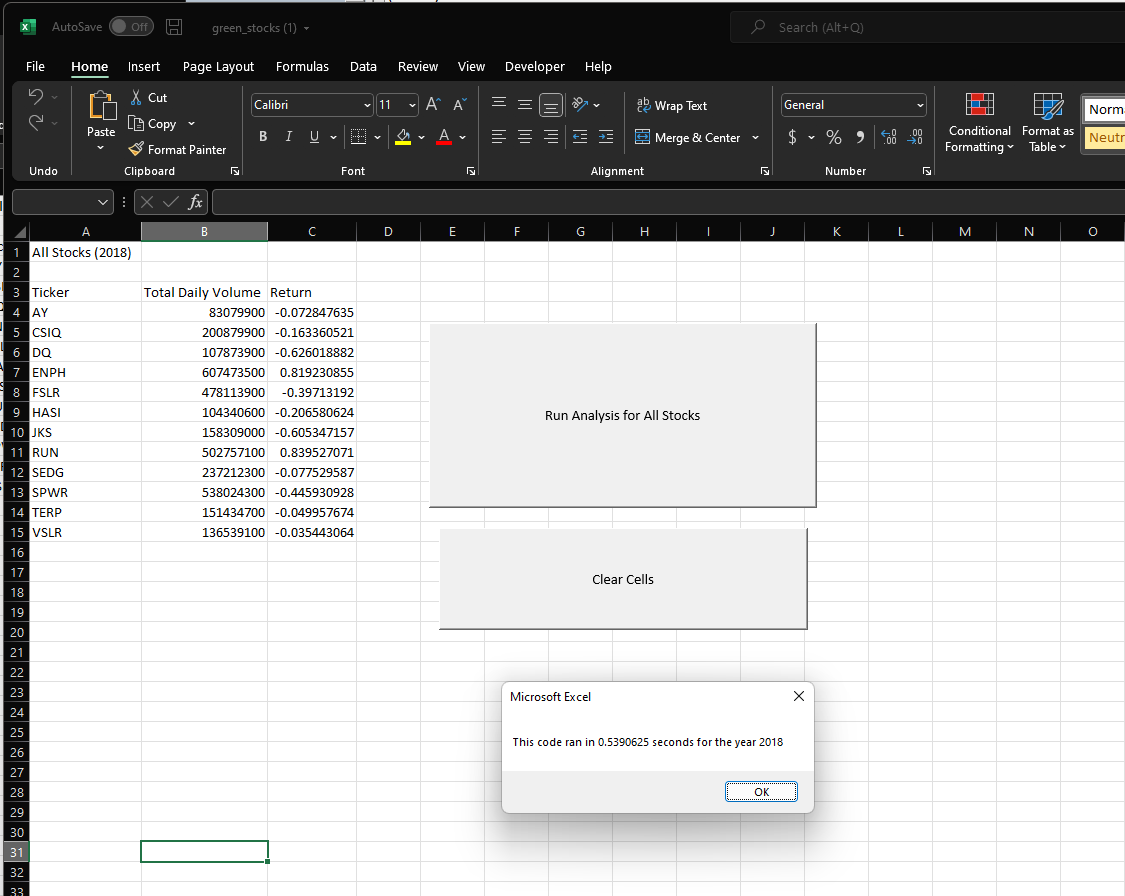Apply Italic formatting

(288, 136)
